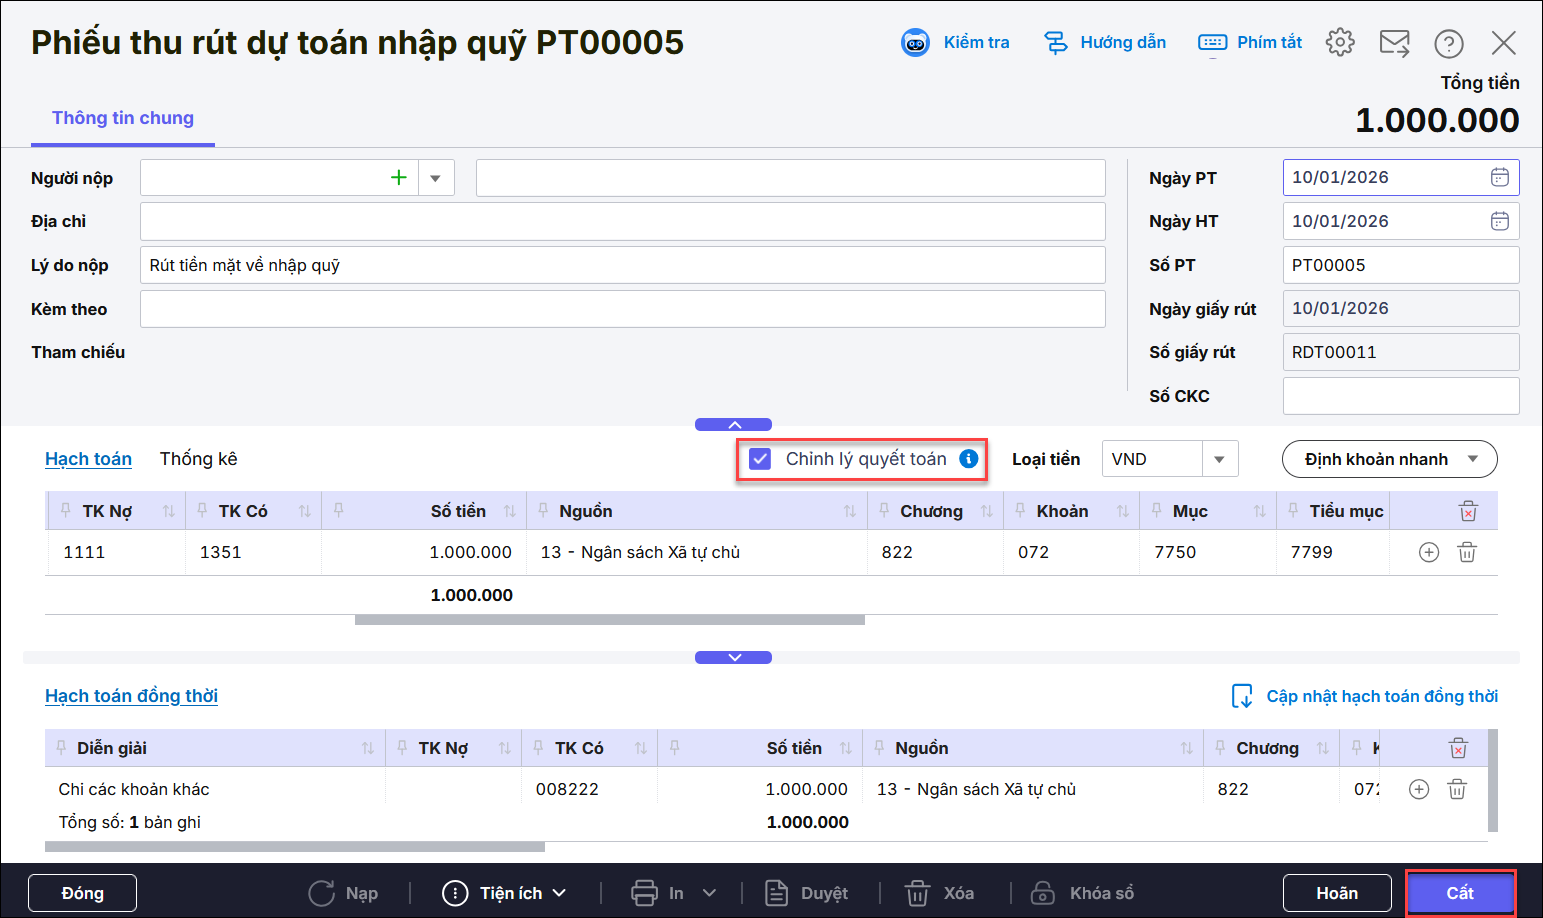
Task: Uncheck the Chỉnh lý quyết toán checkbox
Action: tap(760, 459)
